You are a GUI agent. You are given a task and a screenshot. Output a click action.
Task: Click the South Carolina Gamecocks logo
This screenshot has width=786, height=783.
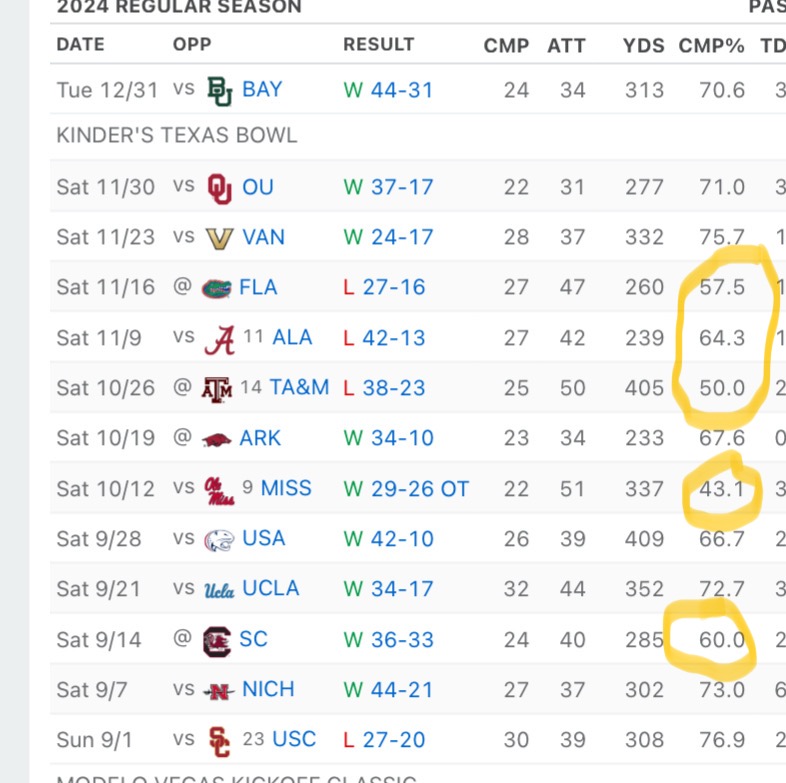pyautogui.click(x=217, y=641)
